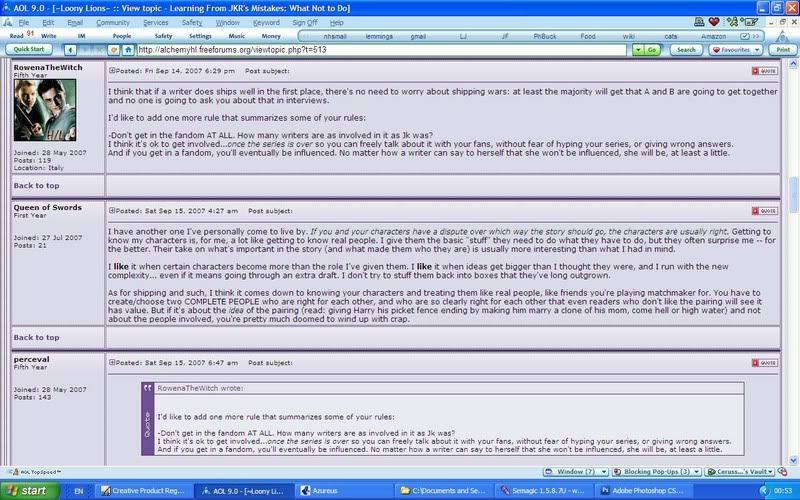Open the Windows Start menu
Screen dimensions: 800x500
28,490
